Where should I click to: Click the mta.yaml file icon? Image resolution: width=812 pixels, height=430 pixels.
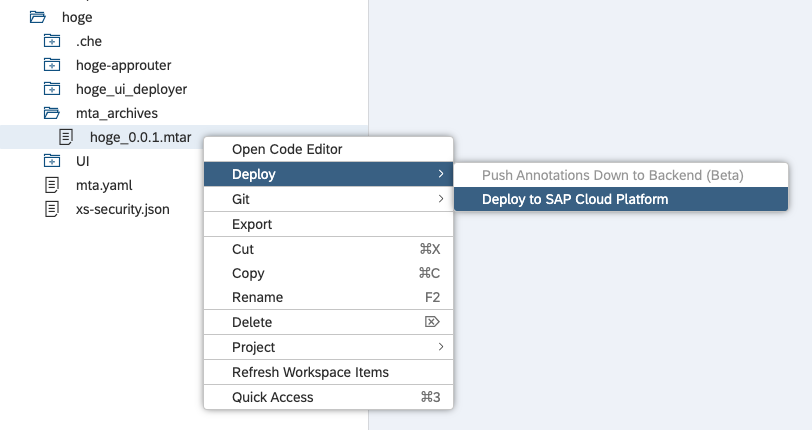point(52,185)
